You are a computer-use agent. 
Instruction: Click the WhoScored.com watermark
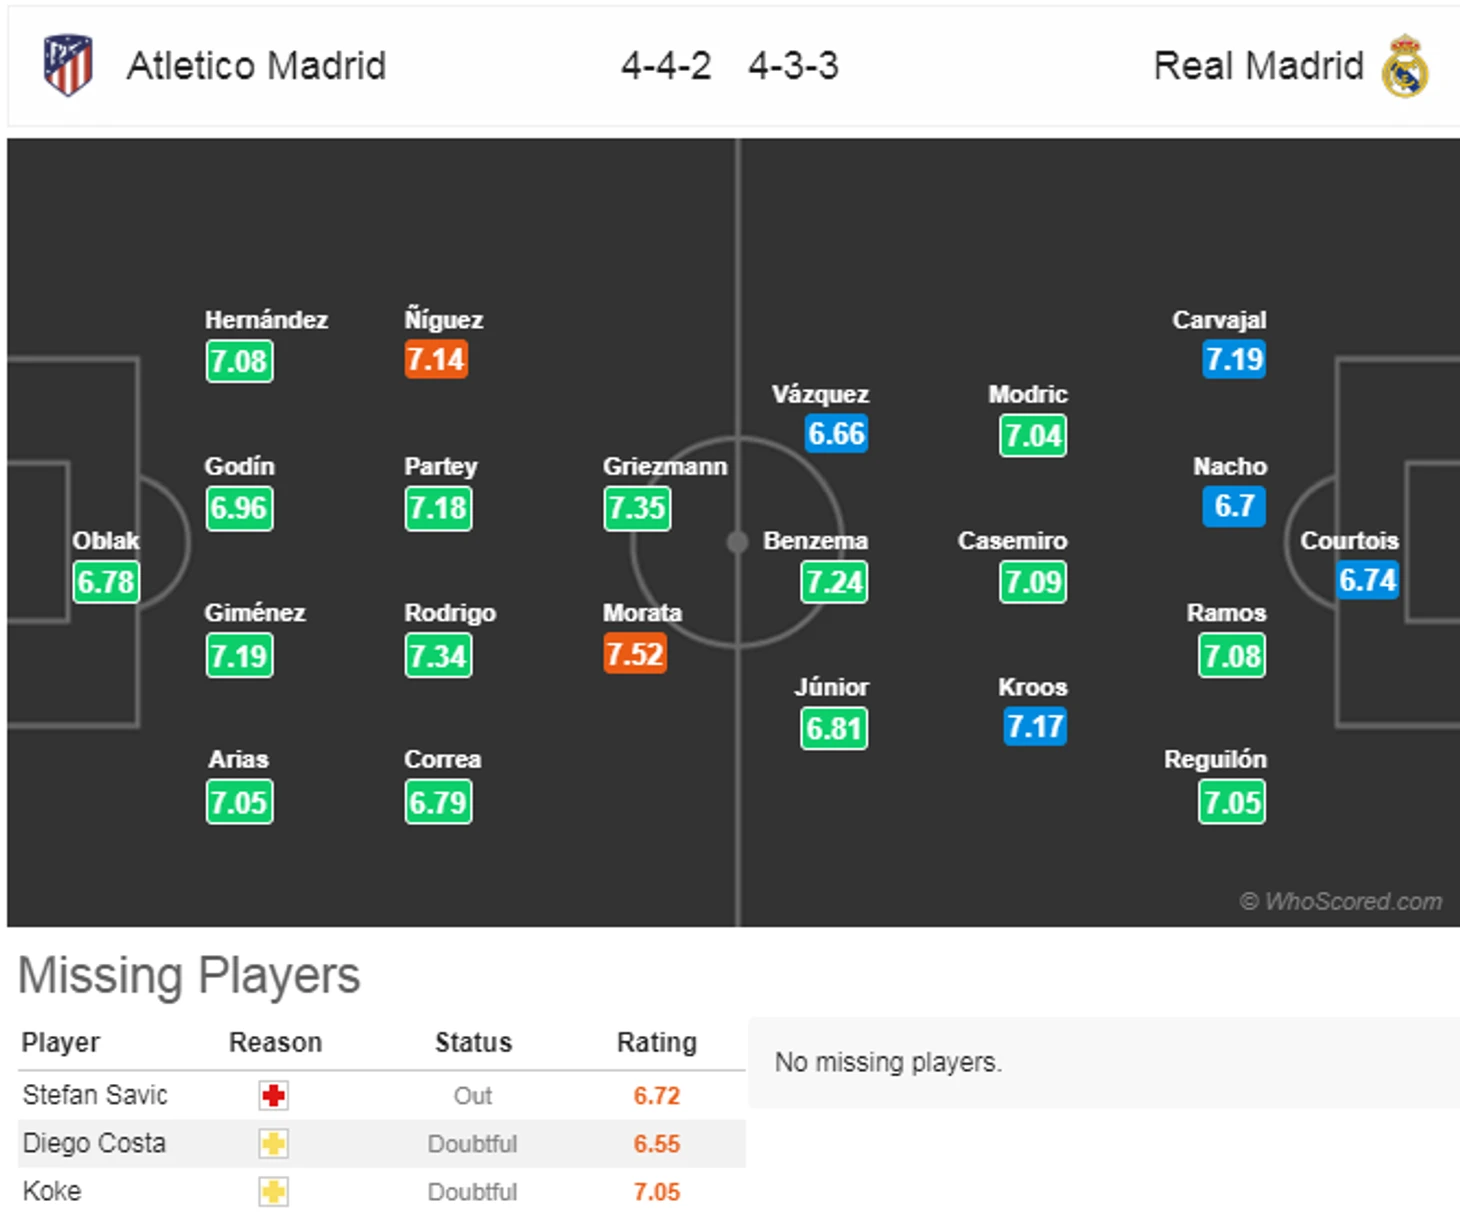[1341, 901]
